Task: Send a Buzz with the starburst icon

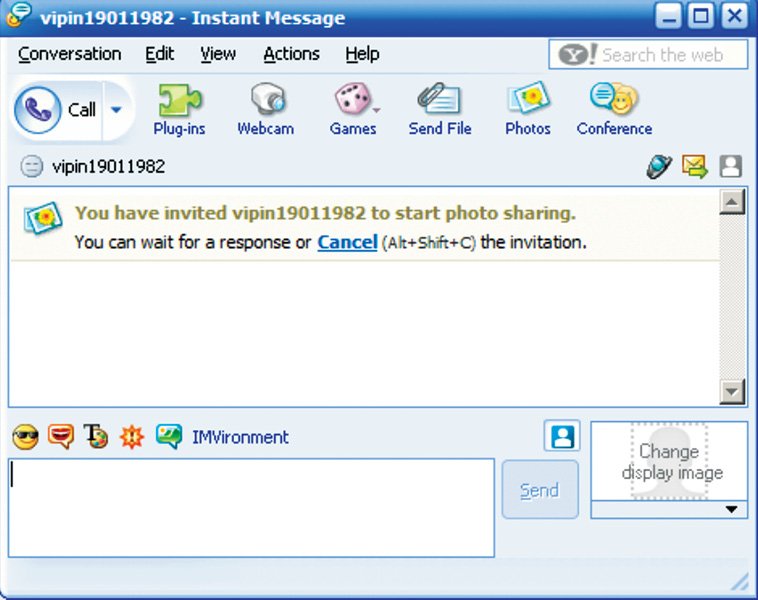Action: coord(132,437)
